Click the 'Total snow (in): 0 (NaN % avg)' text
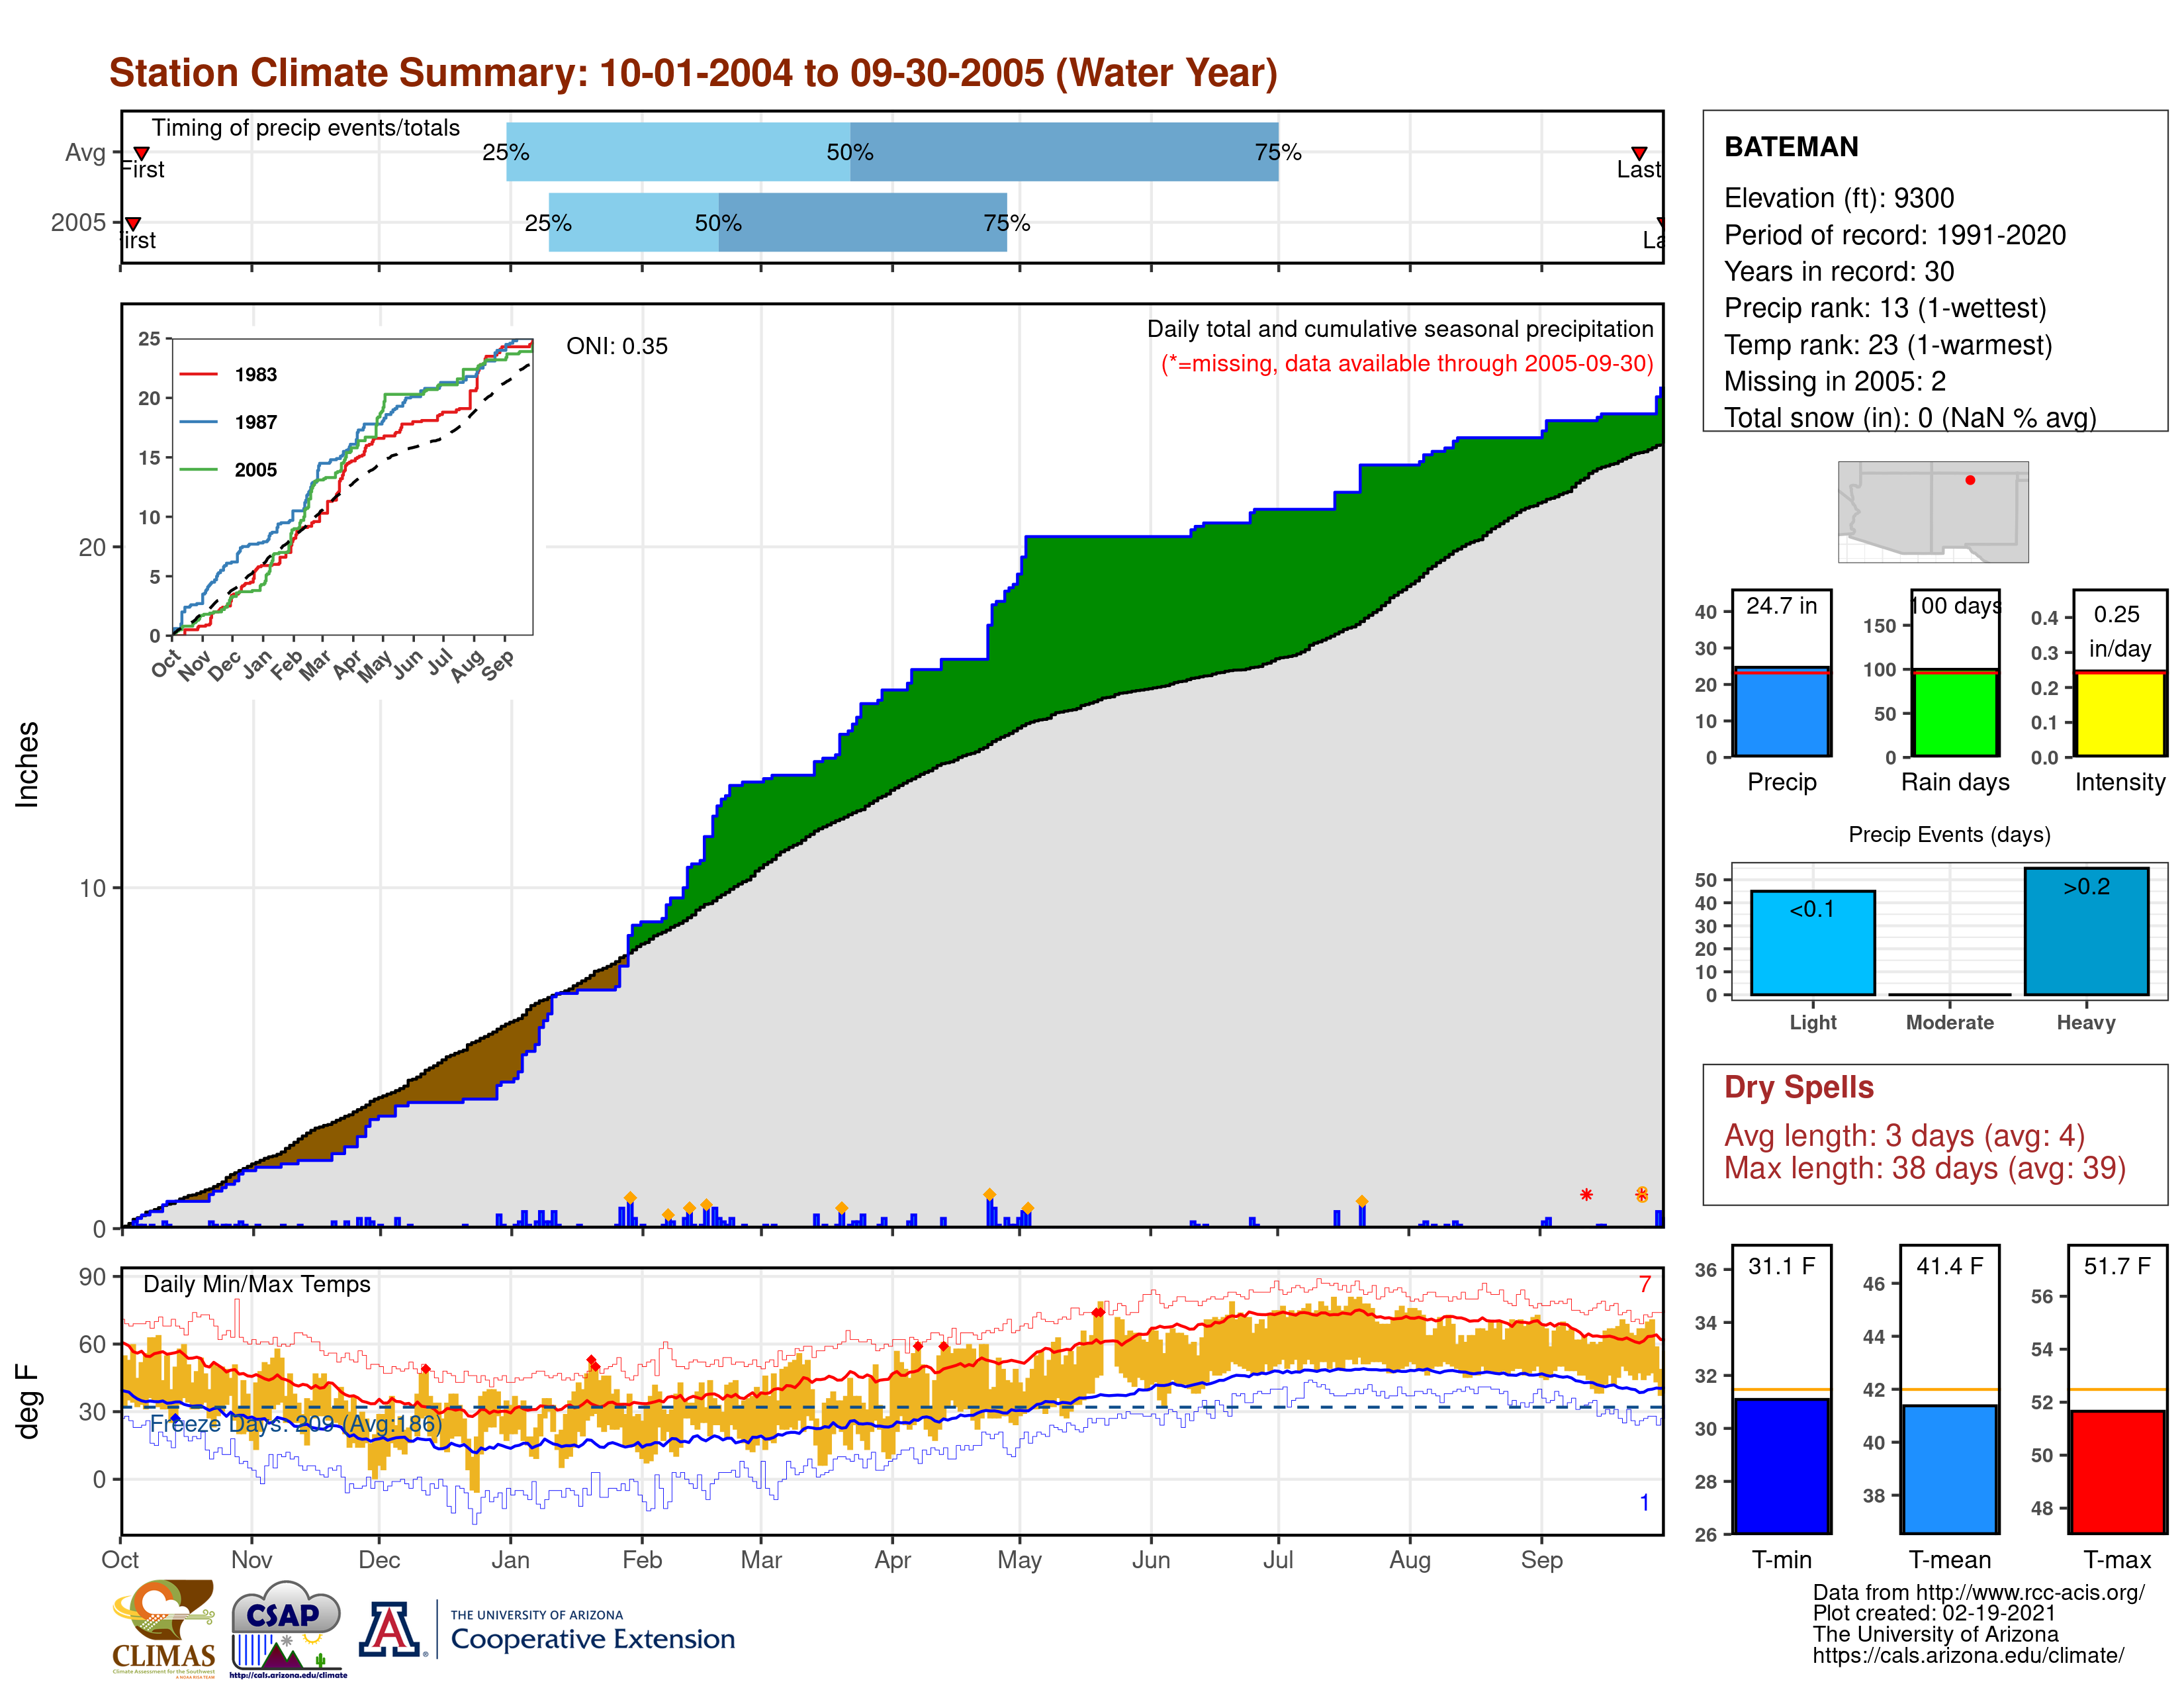The height and width of the screenshot is (1688, 2184). coord(1910,418)
